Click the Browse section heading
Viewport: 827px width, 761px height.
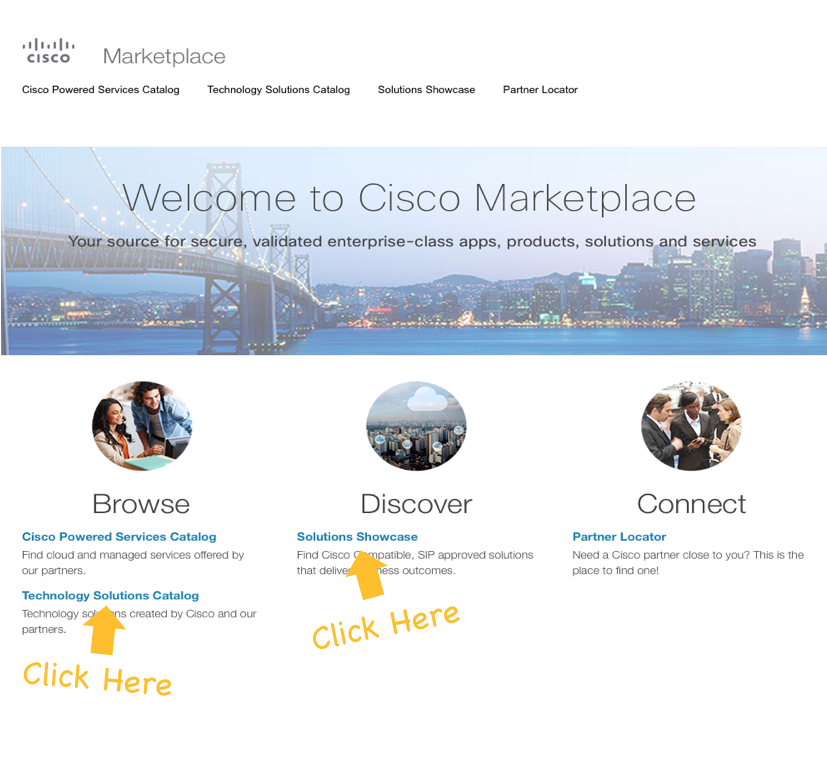point(140,504)
